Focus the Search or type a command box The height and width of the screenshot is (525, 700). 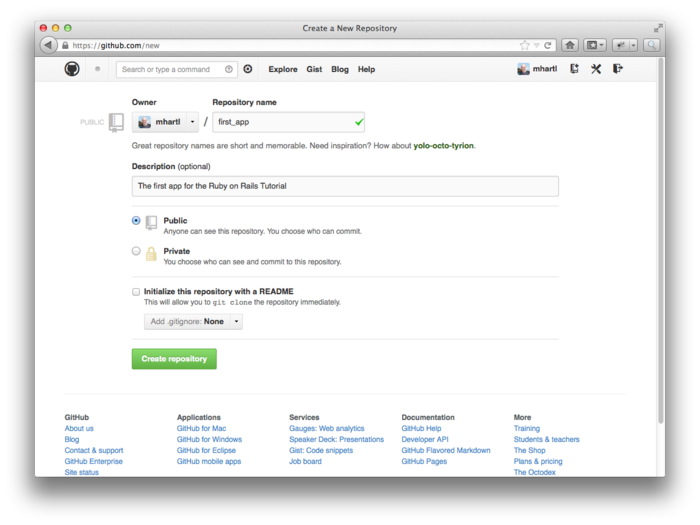click(x=177, y=69)
